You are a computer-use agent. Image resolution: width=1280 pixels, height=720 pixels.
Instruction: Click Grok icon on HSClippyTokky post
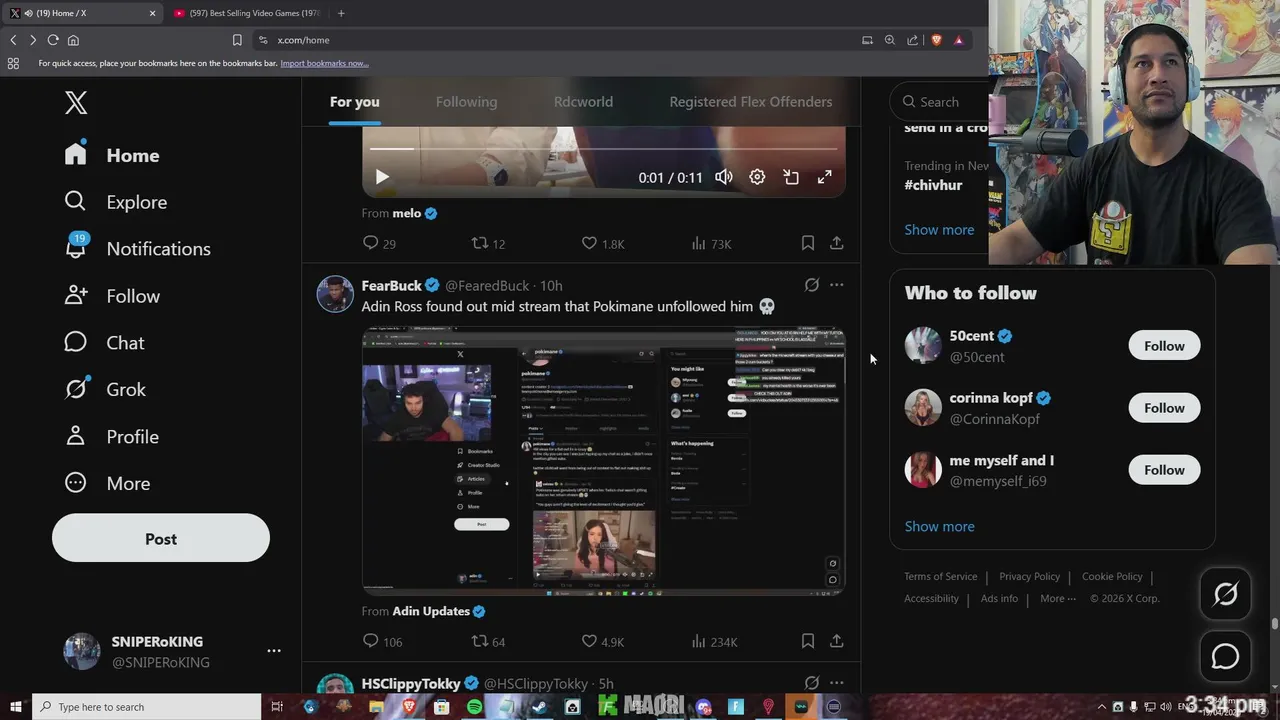pyautogui.click(x=812, y=683)
